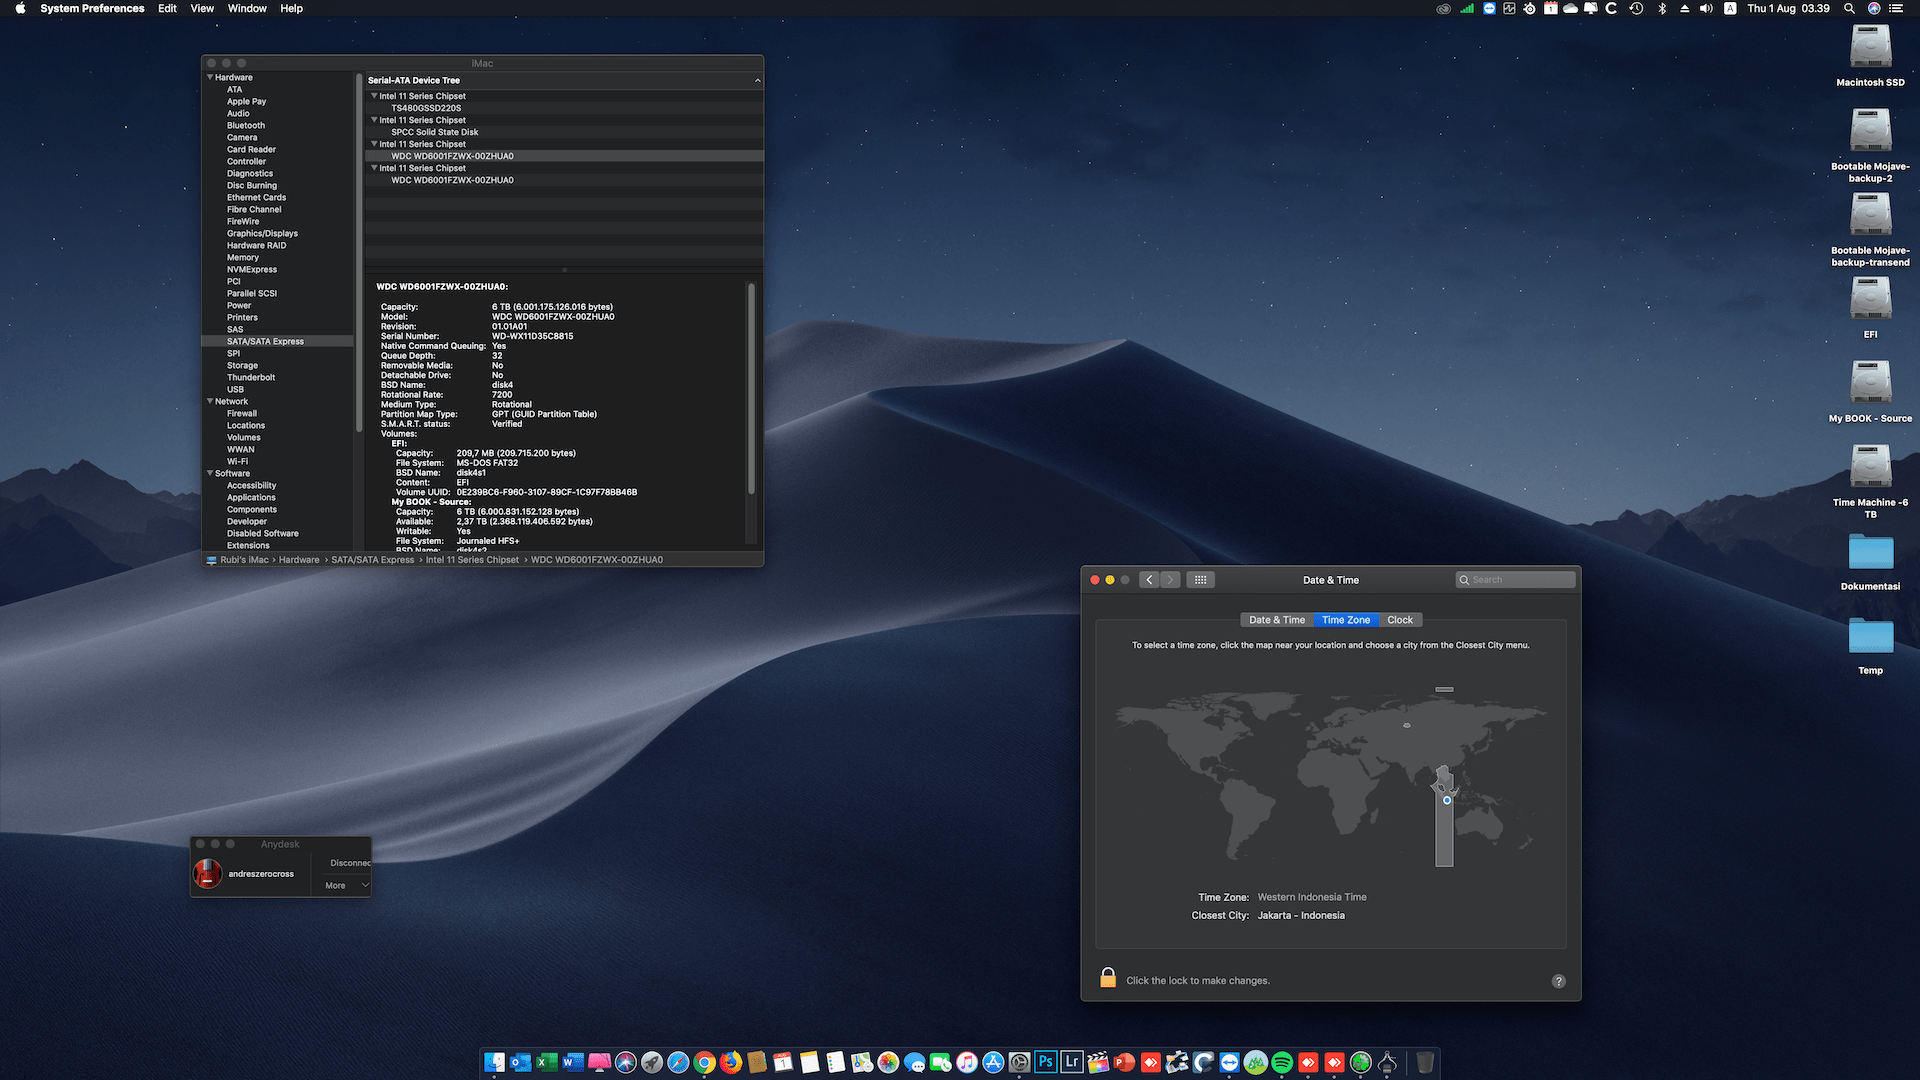Screen dimensions: 1920x1080
Task: Open Launchpad rocket icon in the Dock
Action: coord(652,1062)
